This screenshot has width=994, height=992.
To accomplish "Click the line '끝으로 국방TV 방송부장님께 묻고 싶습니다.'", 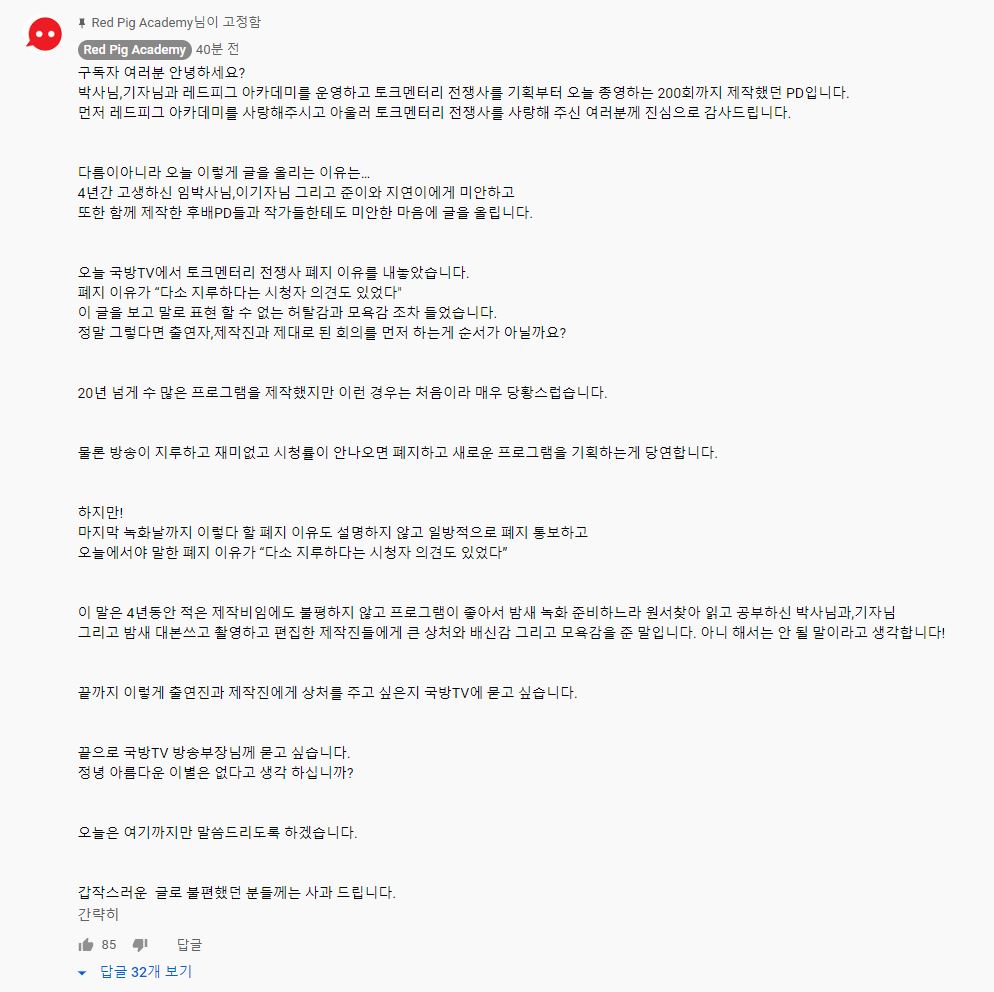I will tap(214, 752).
